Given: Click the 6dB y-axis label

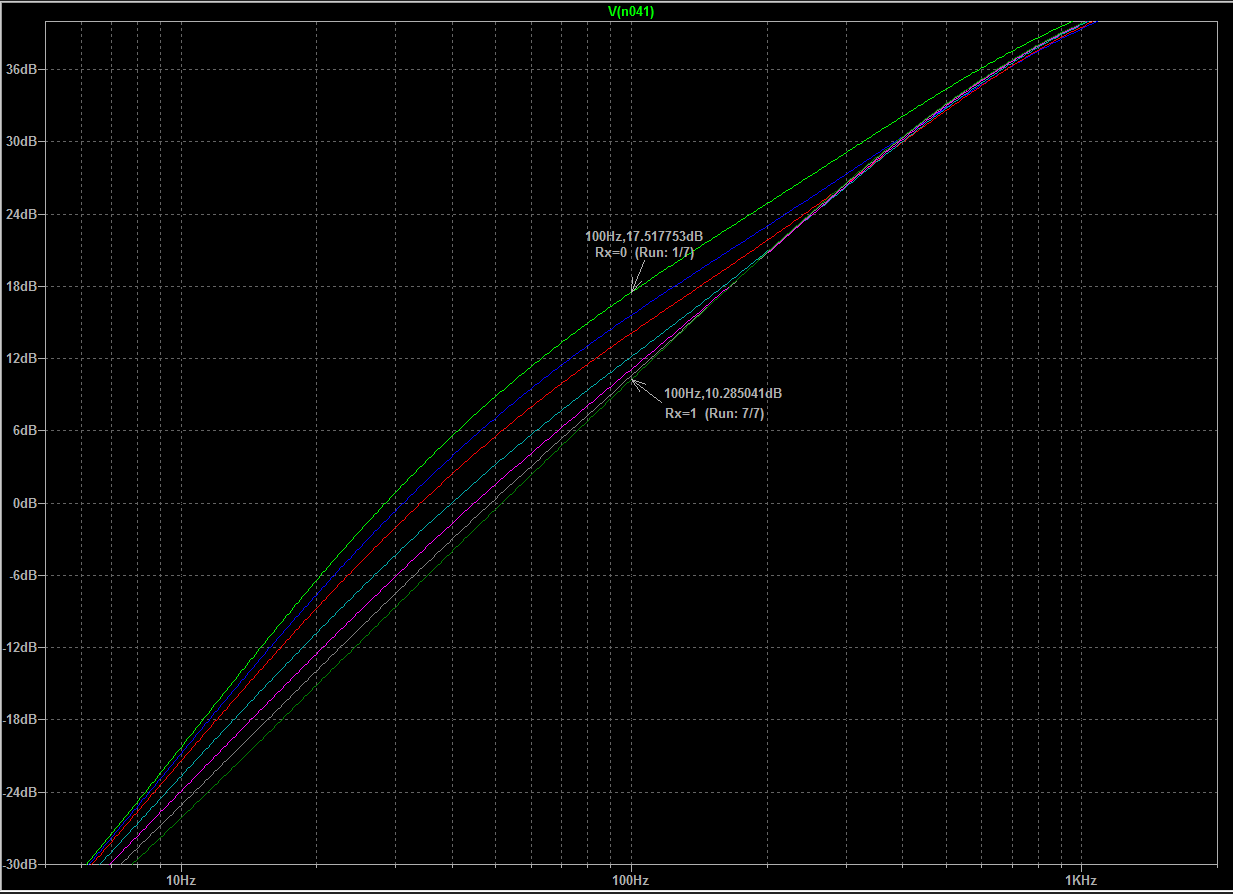Looking at the screenshot, I should click(x=24, y=431).
